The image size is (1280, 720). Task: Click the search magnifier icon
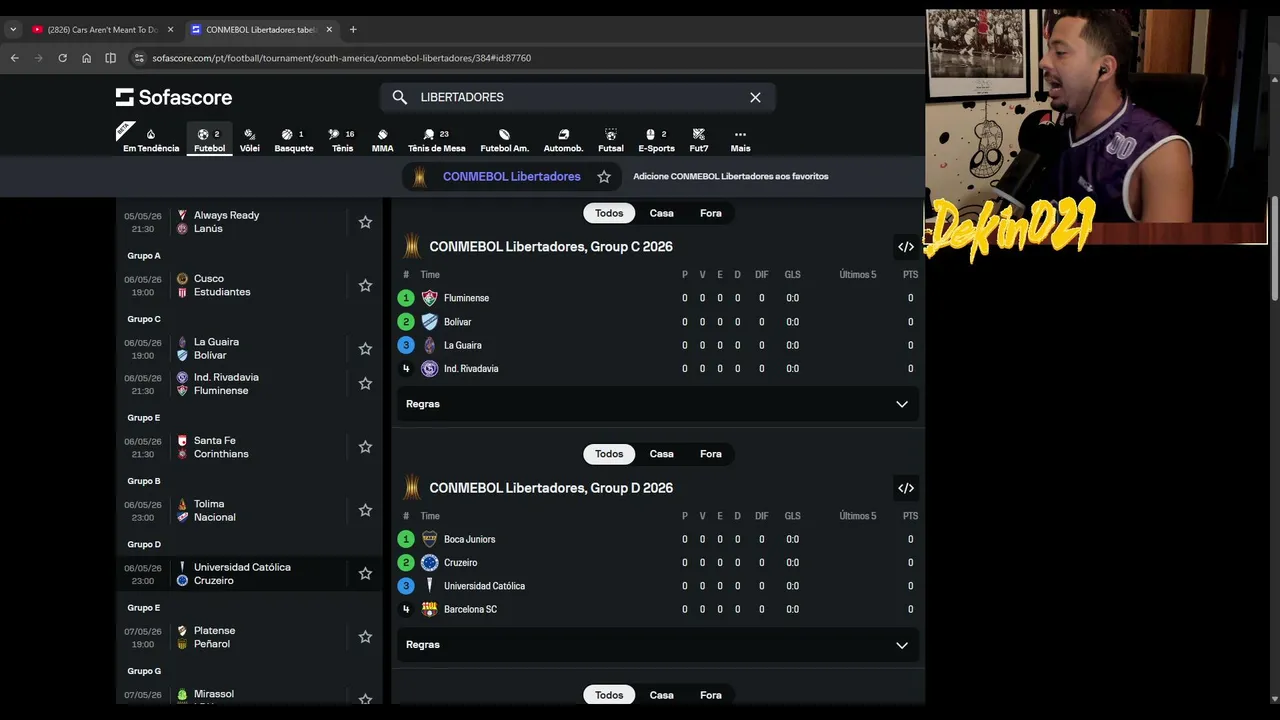[400, 97]
